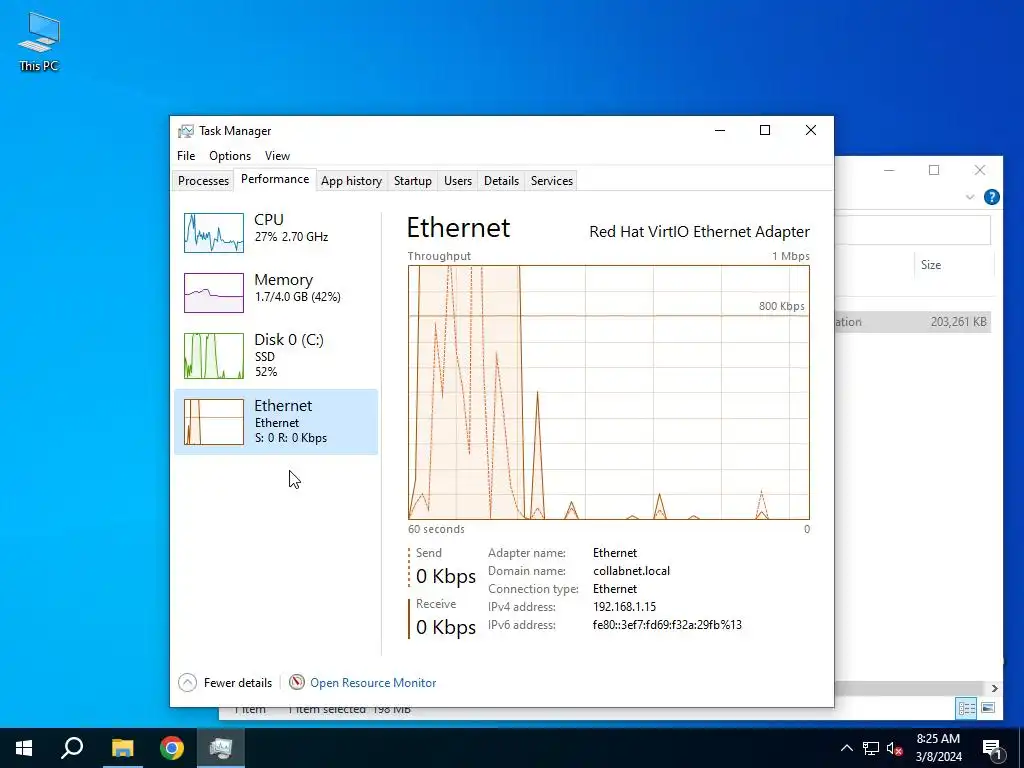Click the Task Manager title bar icon
The image size is (1024, 768).
pos(186,131)
